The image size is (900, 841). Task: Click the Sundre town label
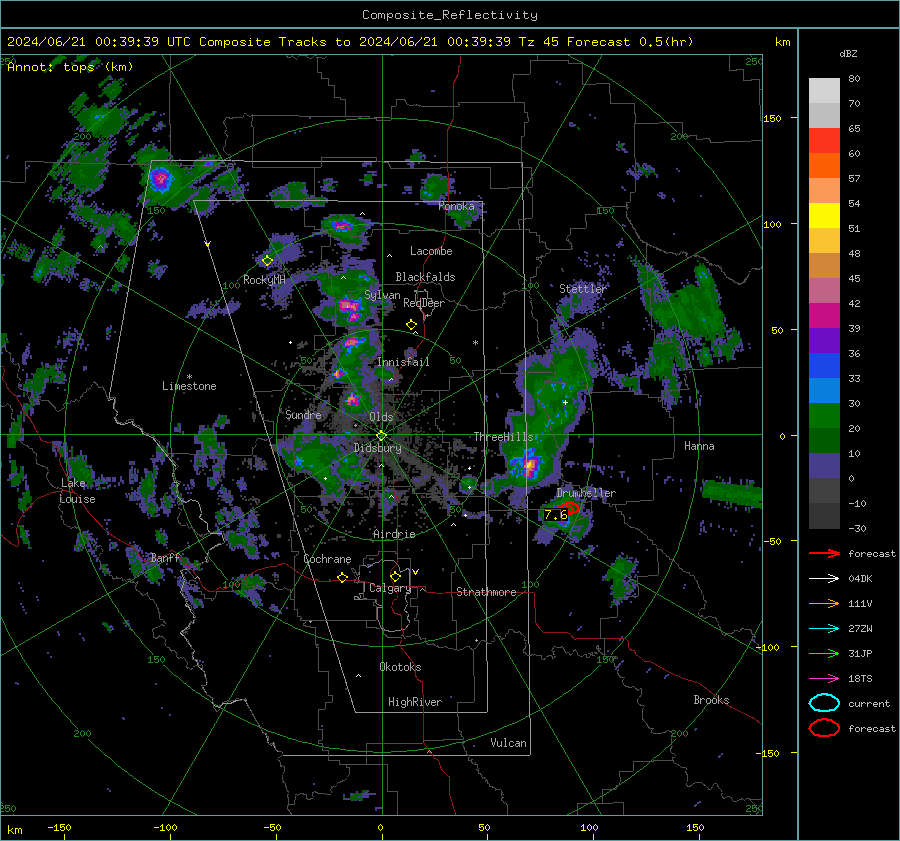(x=303, y=415)
